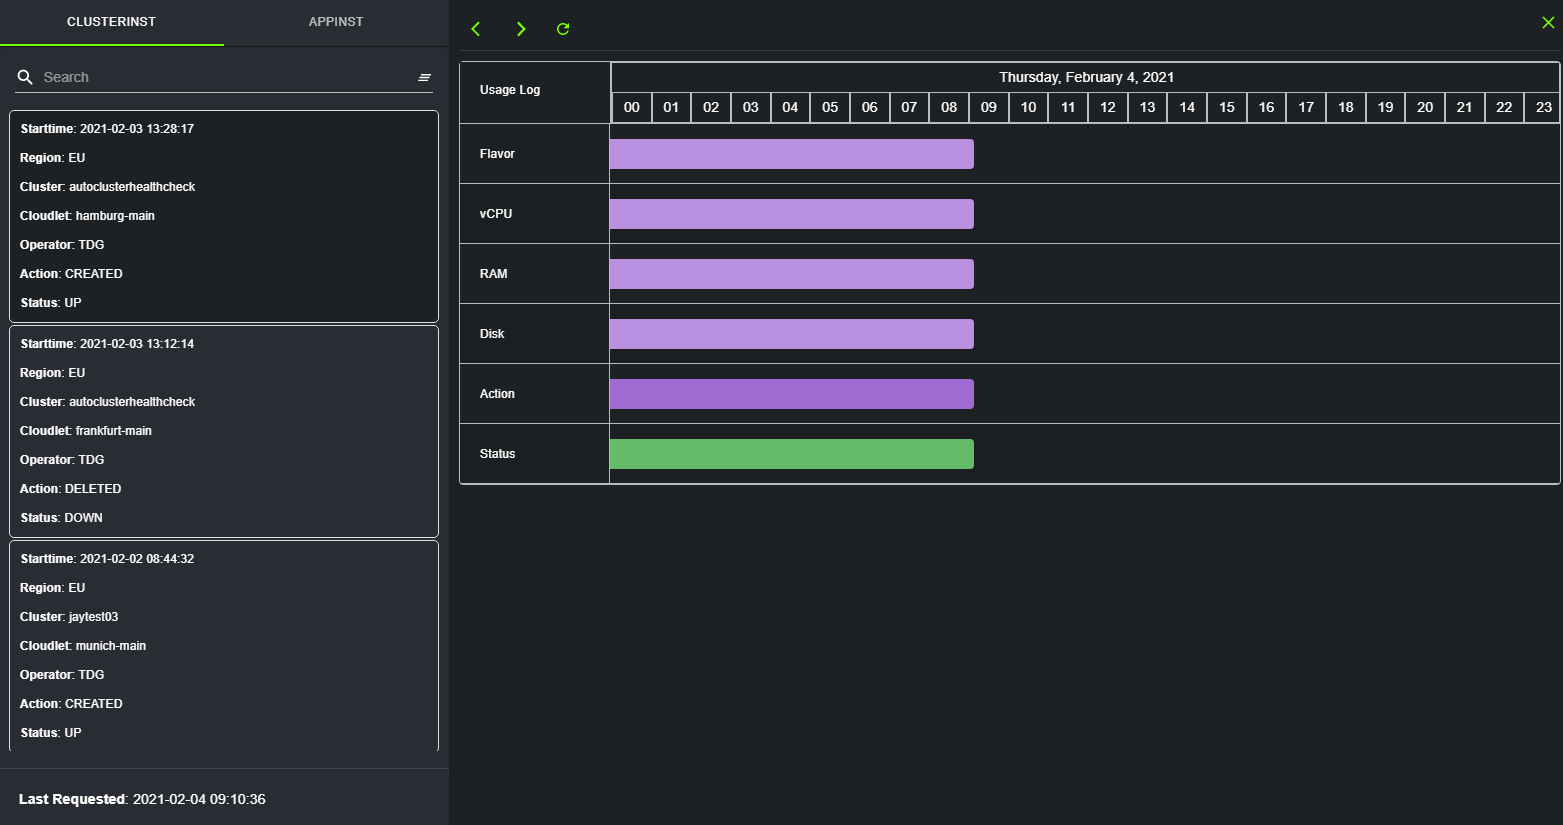Select hour 19 in timeline header
This screenshot has width=1563, height=825.
(x=1385, y=107)
